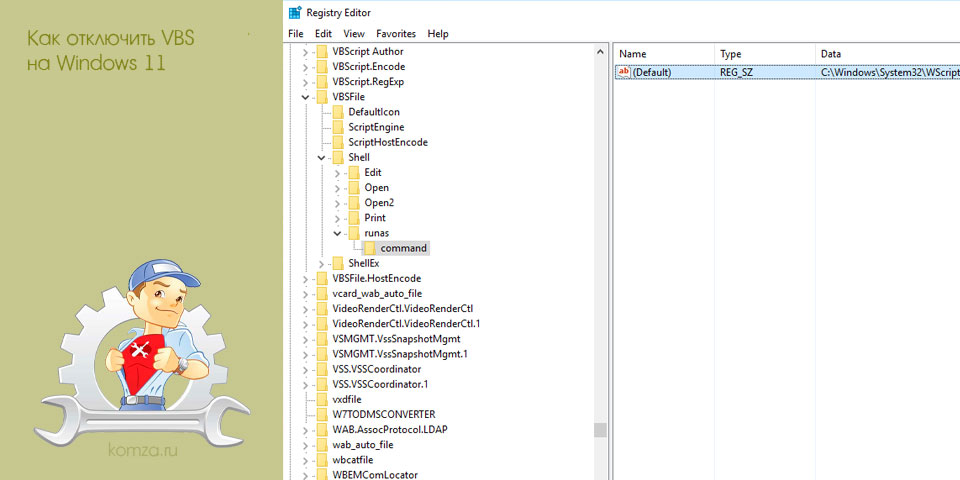This screenshot has height=480, width=960.
Task: Select the VSS.VSSCoordinator.1 key
Action: click(380, 384)
